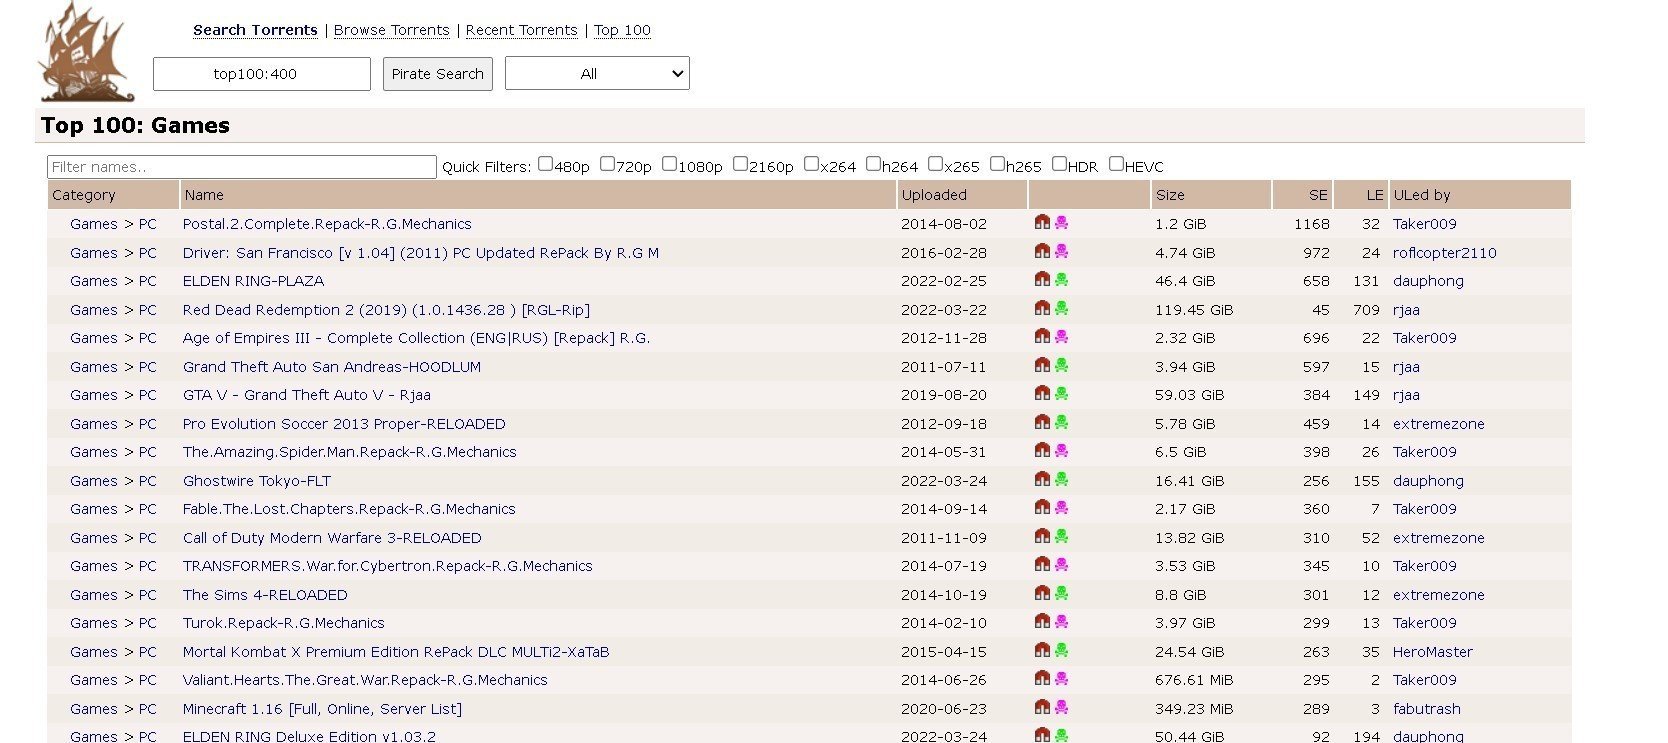Open Browse Torrents page
This screenshot has width=1668, height=743.
[391, 30]
